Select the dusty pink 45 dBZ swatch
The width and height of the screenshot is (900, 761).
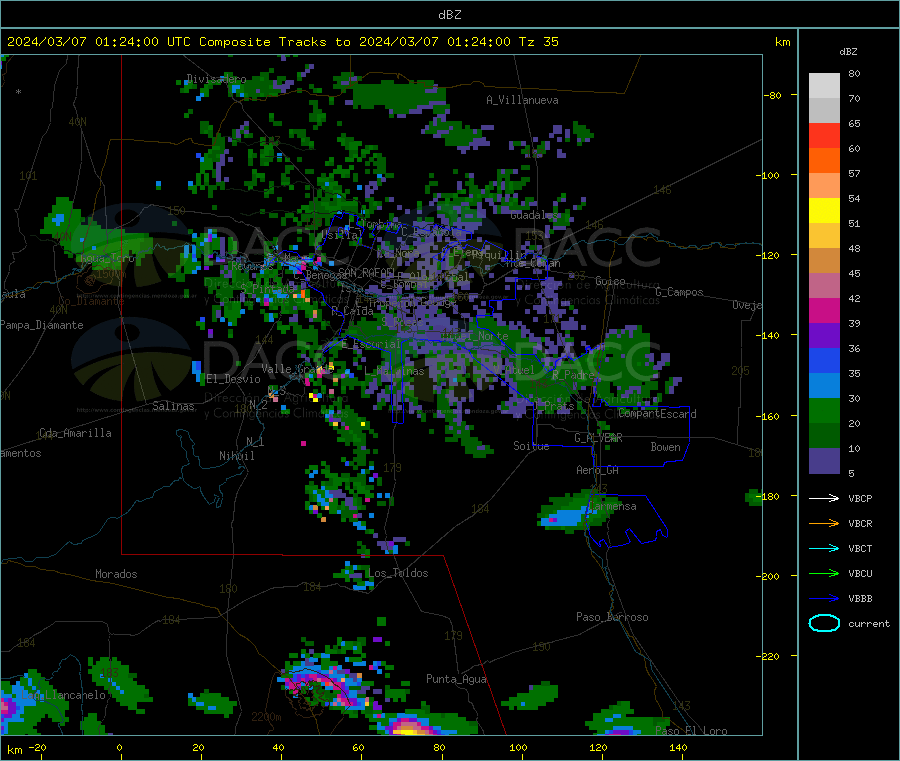[x=824, y=286]
